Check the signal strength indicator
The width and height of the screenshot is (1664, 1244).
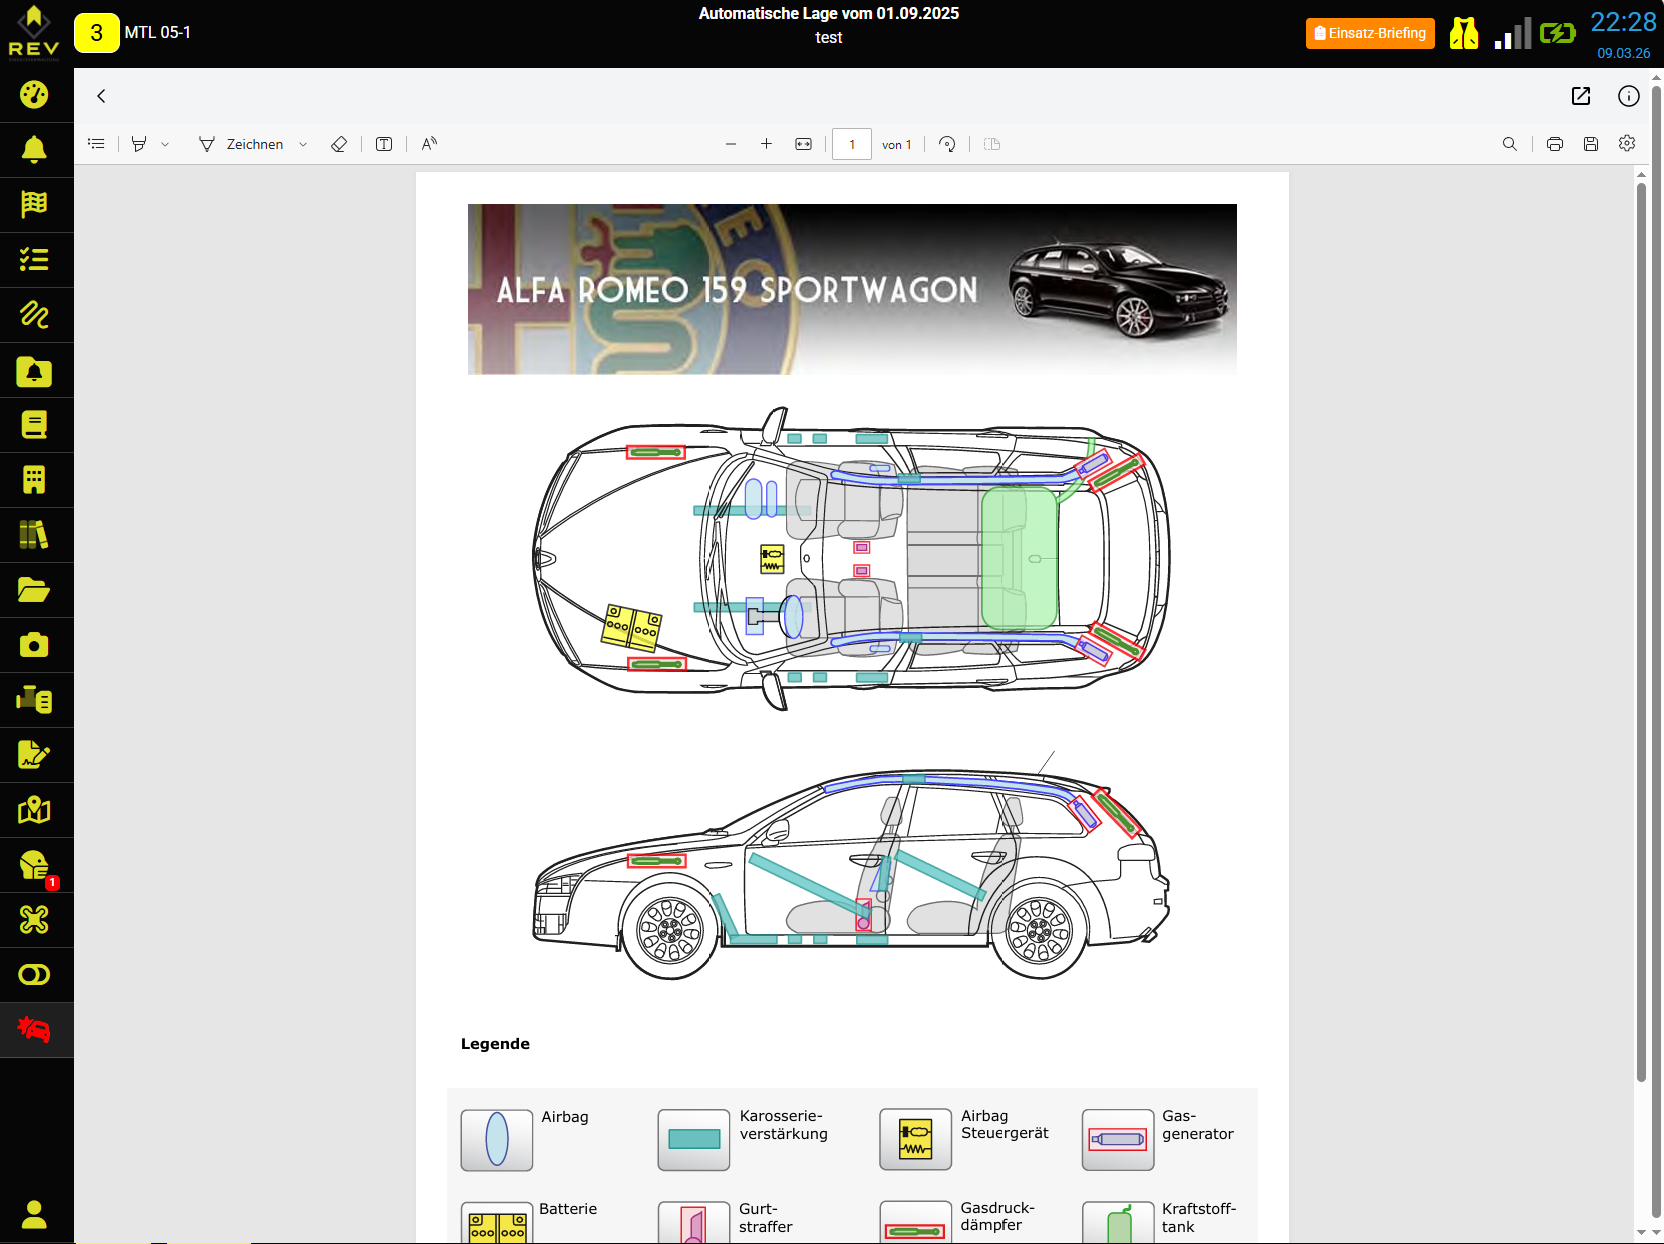pos(1513,33)
